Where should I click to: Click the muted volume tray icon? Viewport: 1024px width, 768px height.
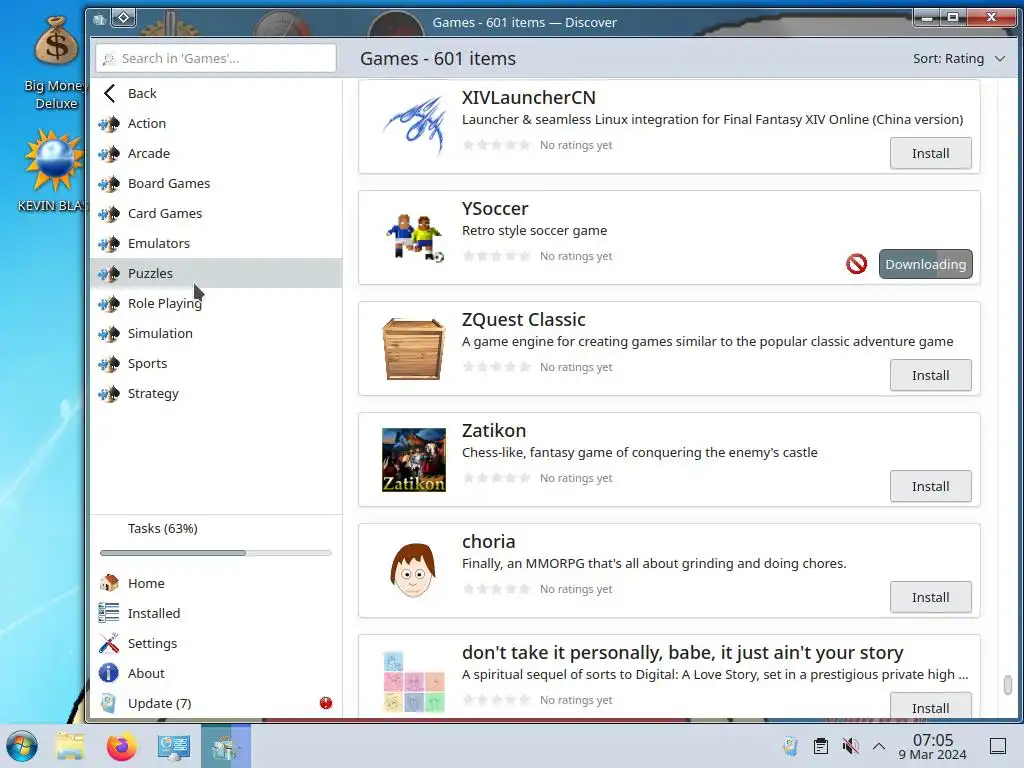click(850, 746)
